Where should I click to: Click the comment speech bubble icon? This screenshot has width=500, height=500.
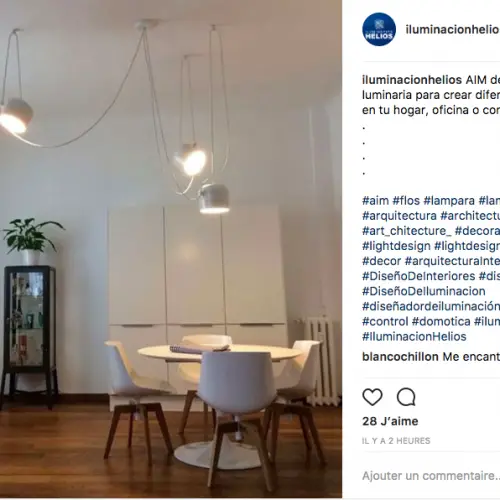pyautogui.click(x=406, y=397)
